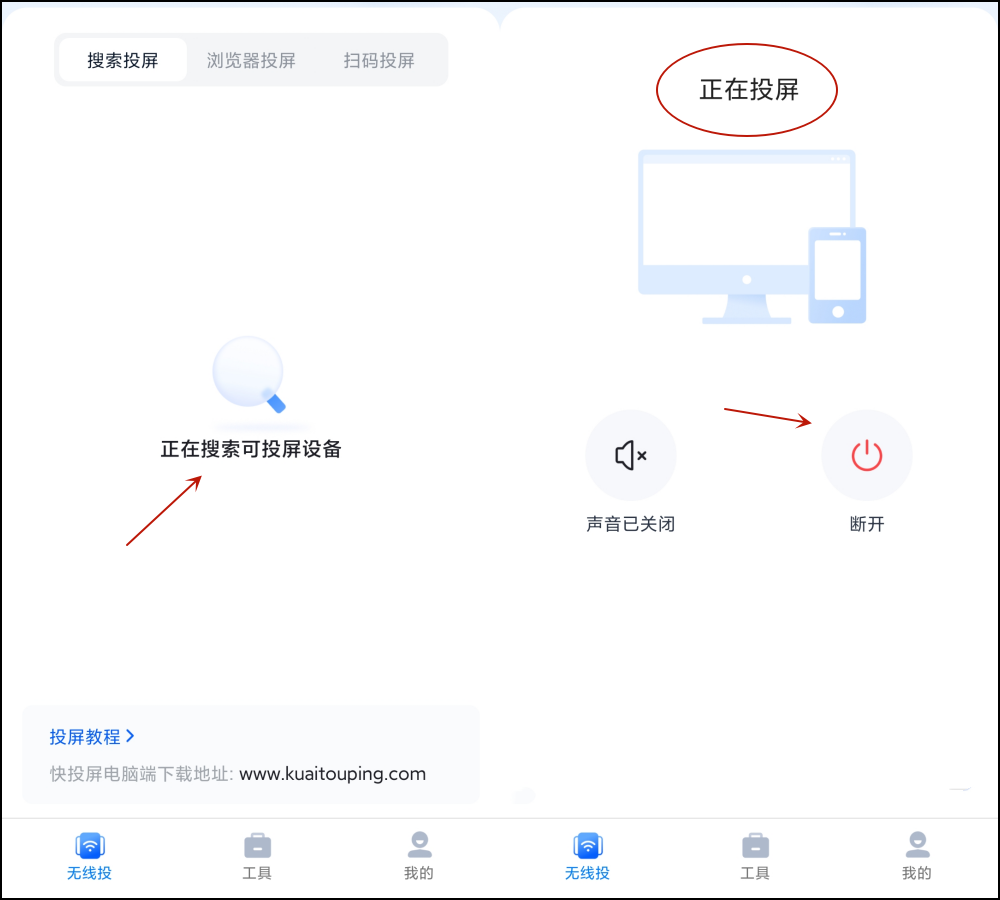The width and height of the screenshot is (1000, 900).
Task: Click the 断开 label under the power icon
Action: click(867, 524)
